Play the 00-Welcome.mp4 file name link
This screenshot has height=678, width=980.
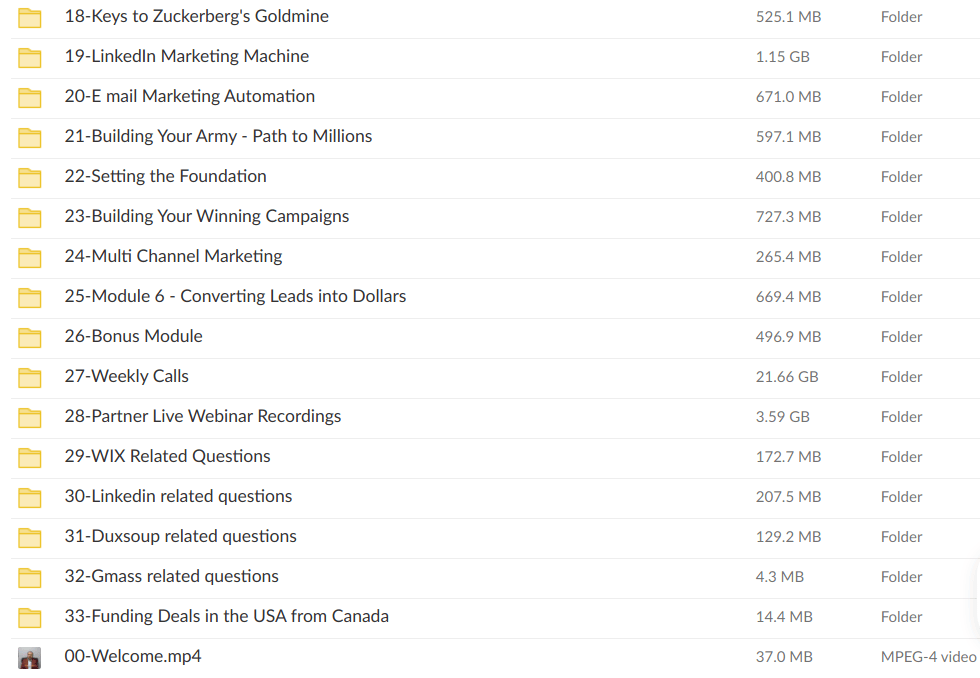[x=132, y=656]
